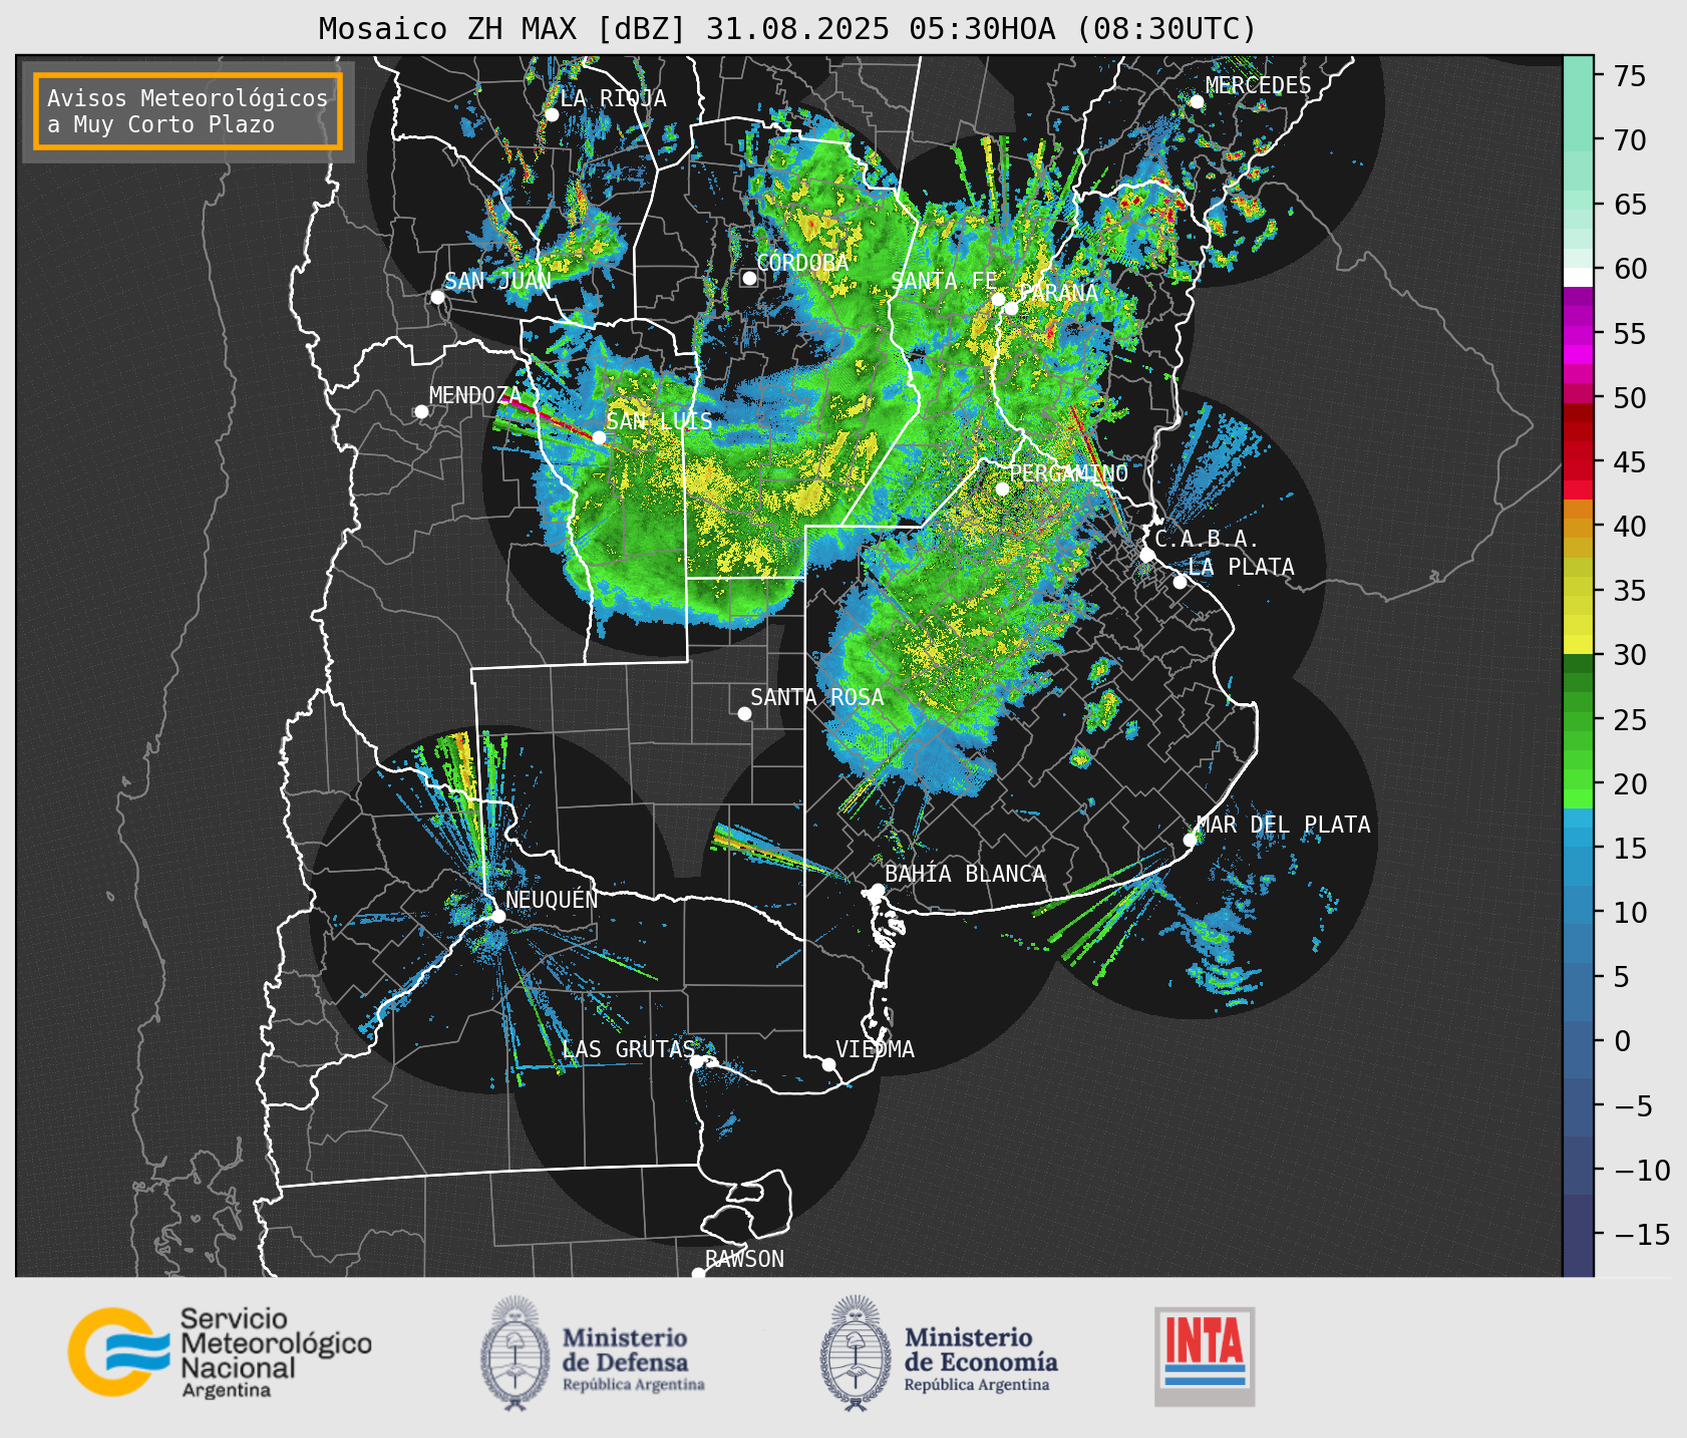This screenshot has width=1687, height=1438.
Task: Click the Ministerio de Economía emblem
Action: click(x=855, y=1353)
